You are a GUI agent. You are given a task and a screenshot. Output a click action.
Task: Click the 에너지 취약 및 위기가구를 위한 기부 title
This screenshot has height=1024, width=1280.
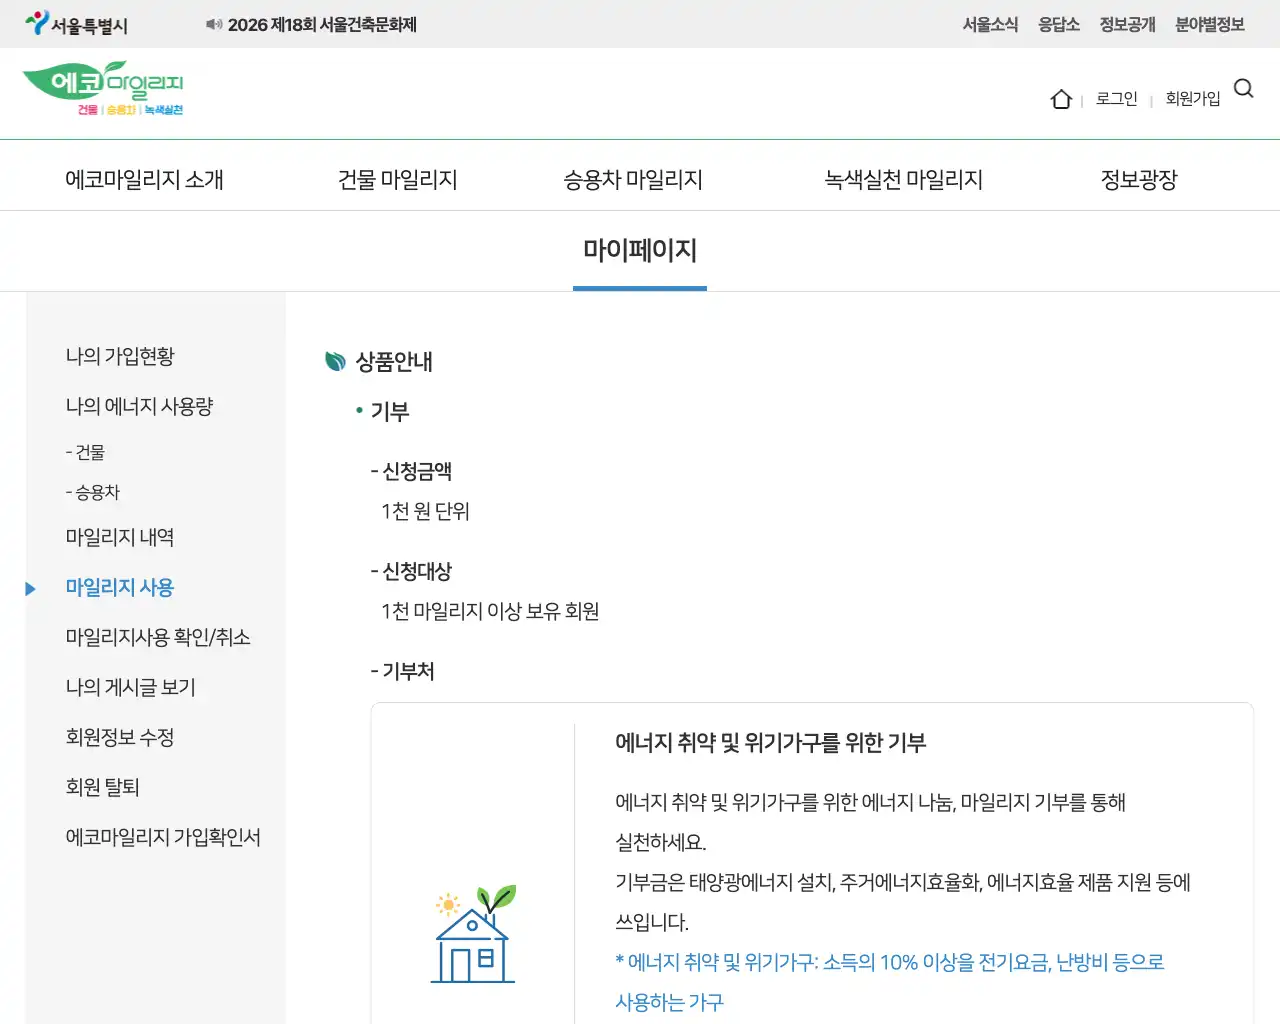[771, 742]
